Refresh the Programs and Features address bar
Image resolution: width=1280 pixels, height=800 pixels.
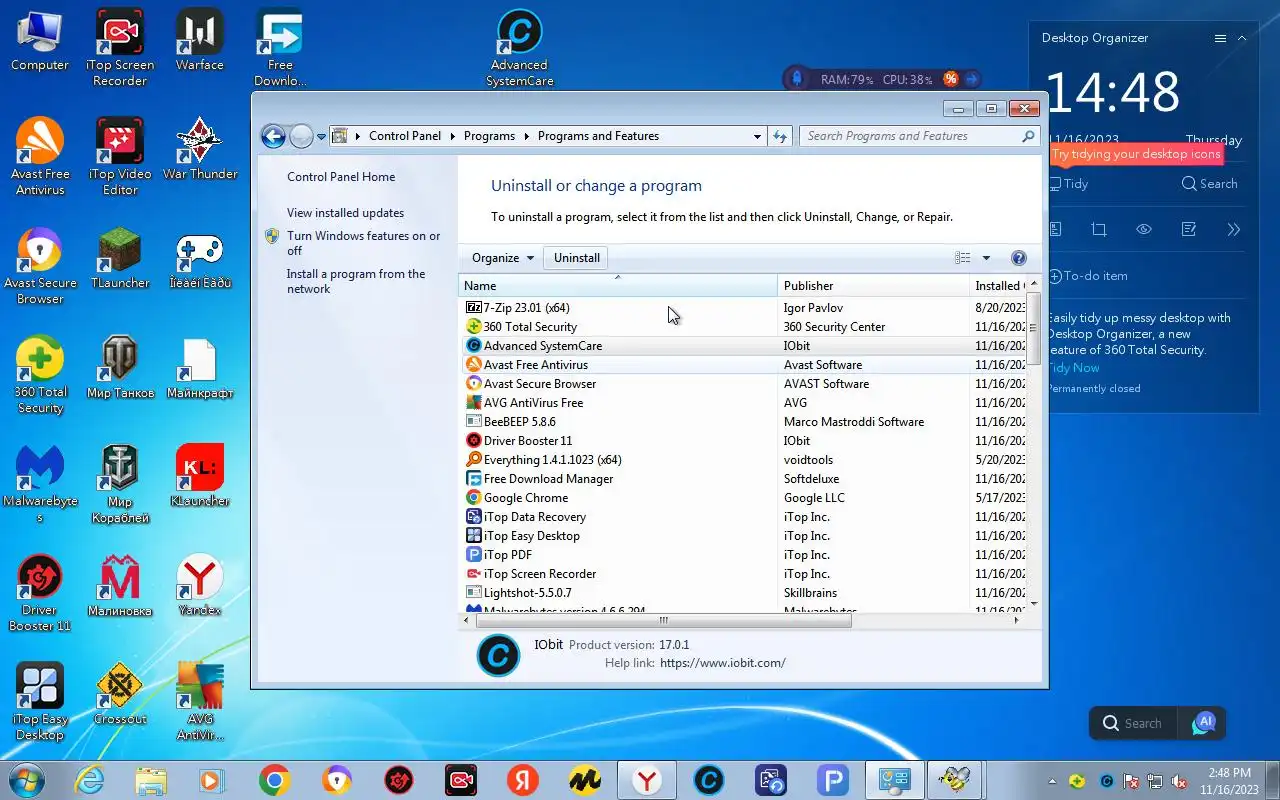point(781,136)
